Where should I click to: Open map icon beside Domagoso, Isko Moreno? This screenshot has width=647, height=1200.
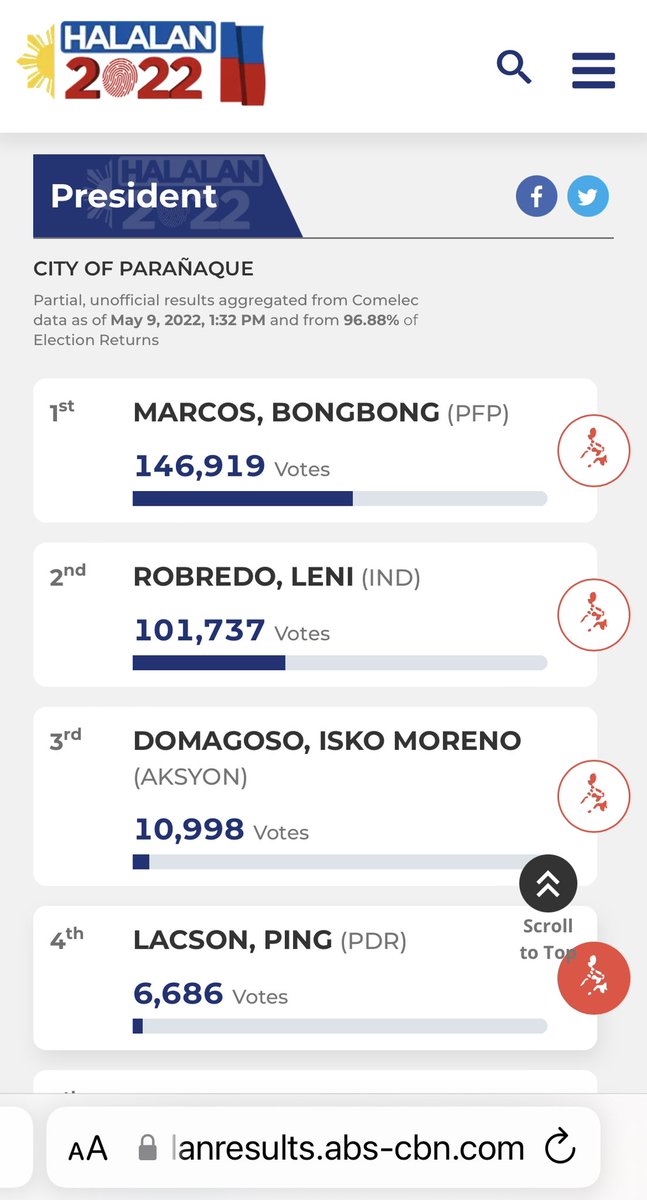coord(593,797)
